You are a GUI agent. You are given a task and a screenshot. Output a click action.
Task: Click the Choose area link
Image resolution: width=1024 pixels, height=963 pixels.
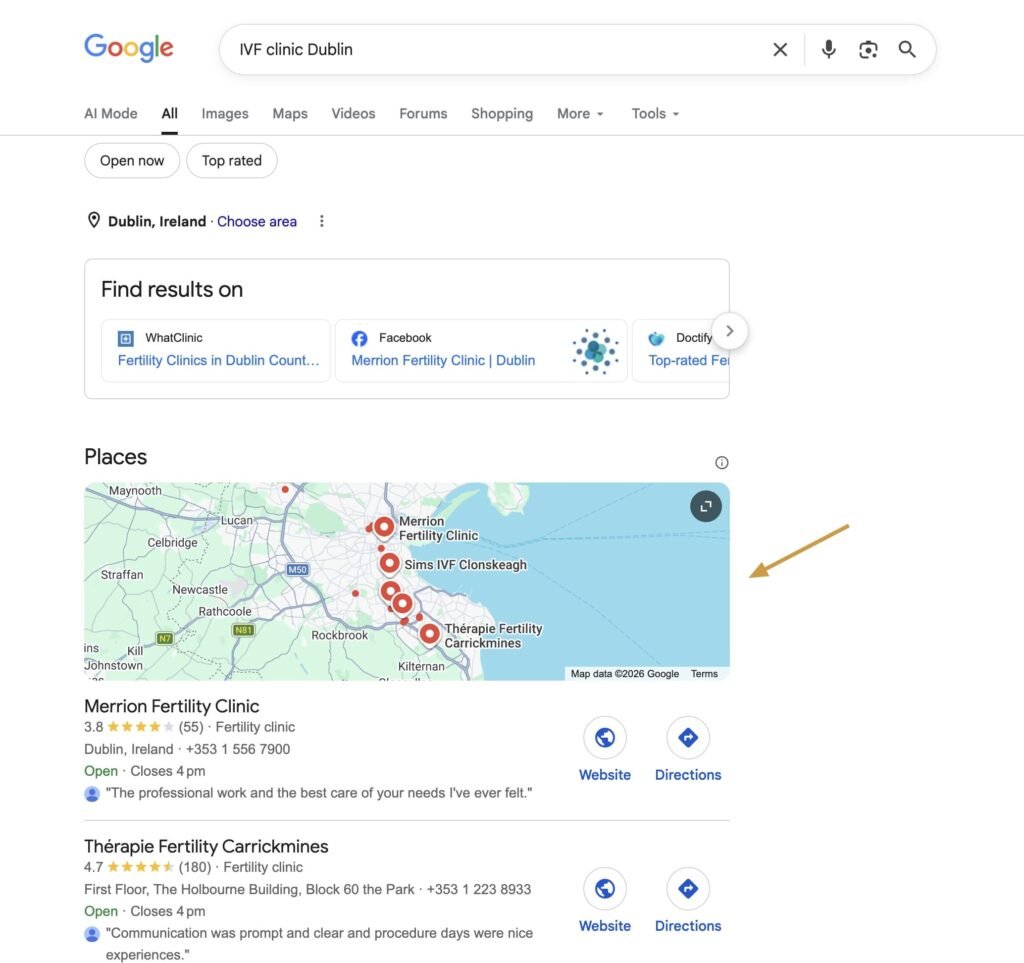(257, 222)
